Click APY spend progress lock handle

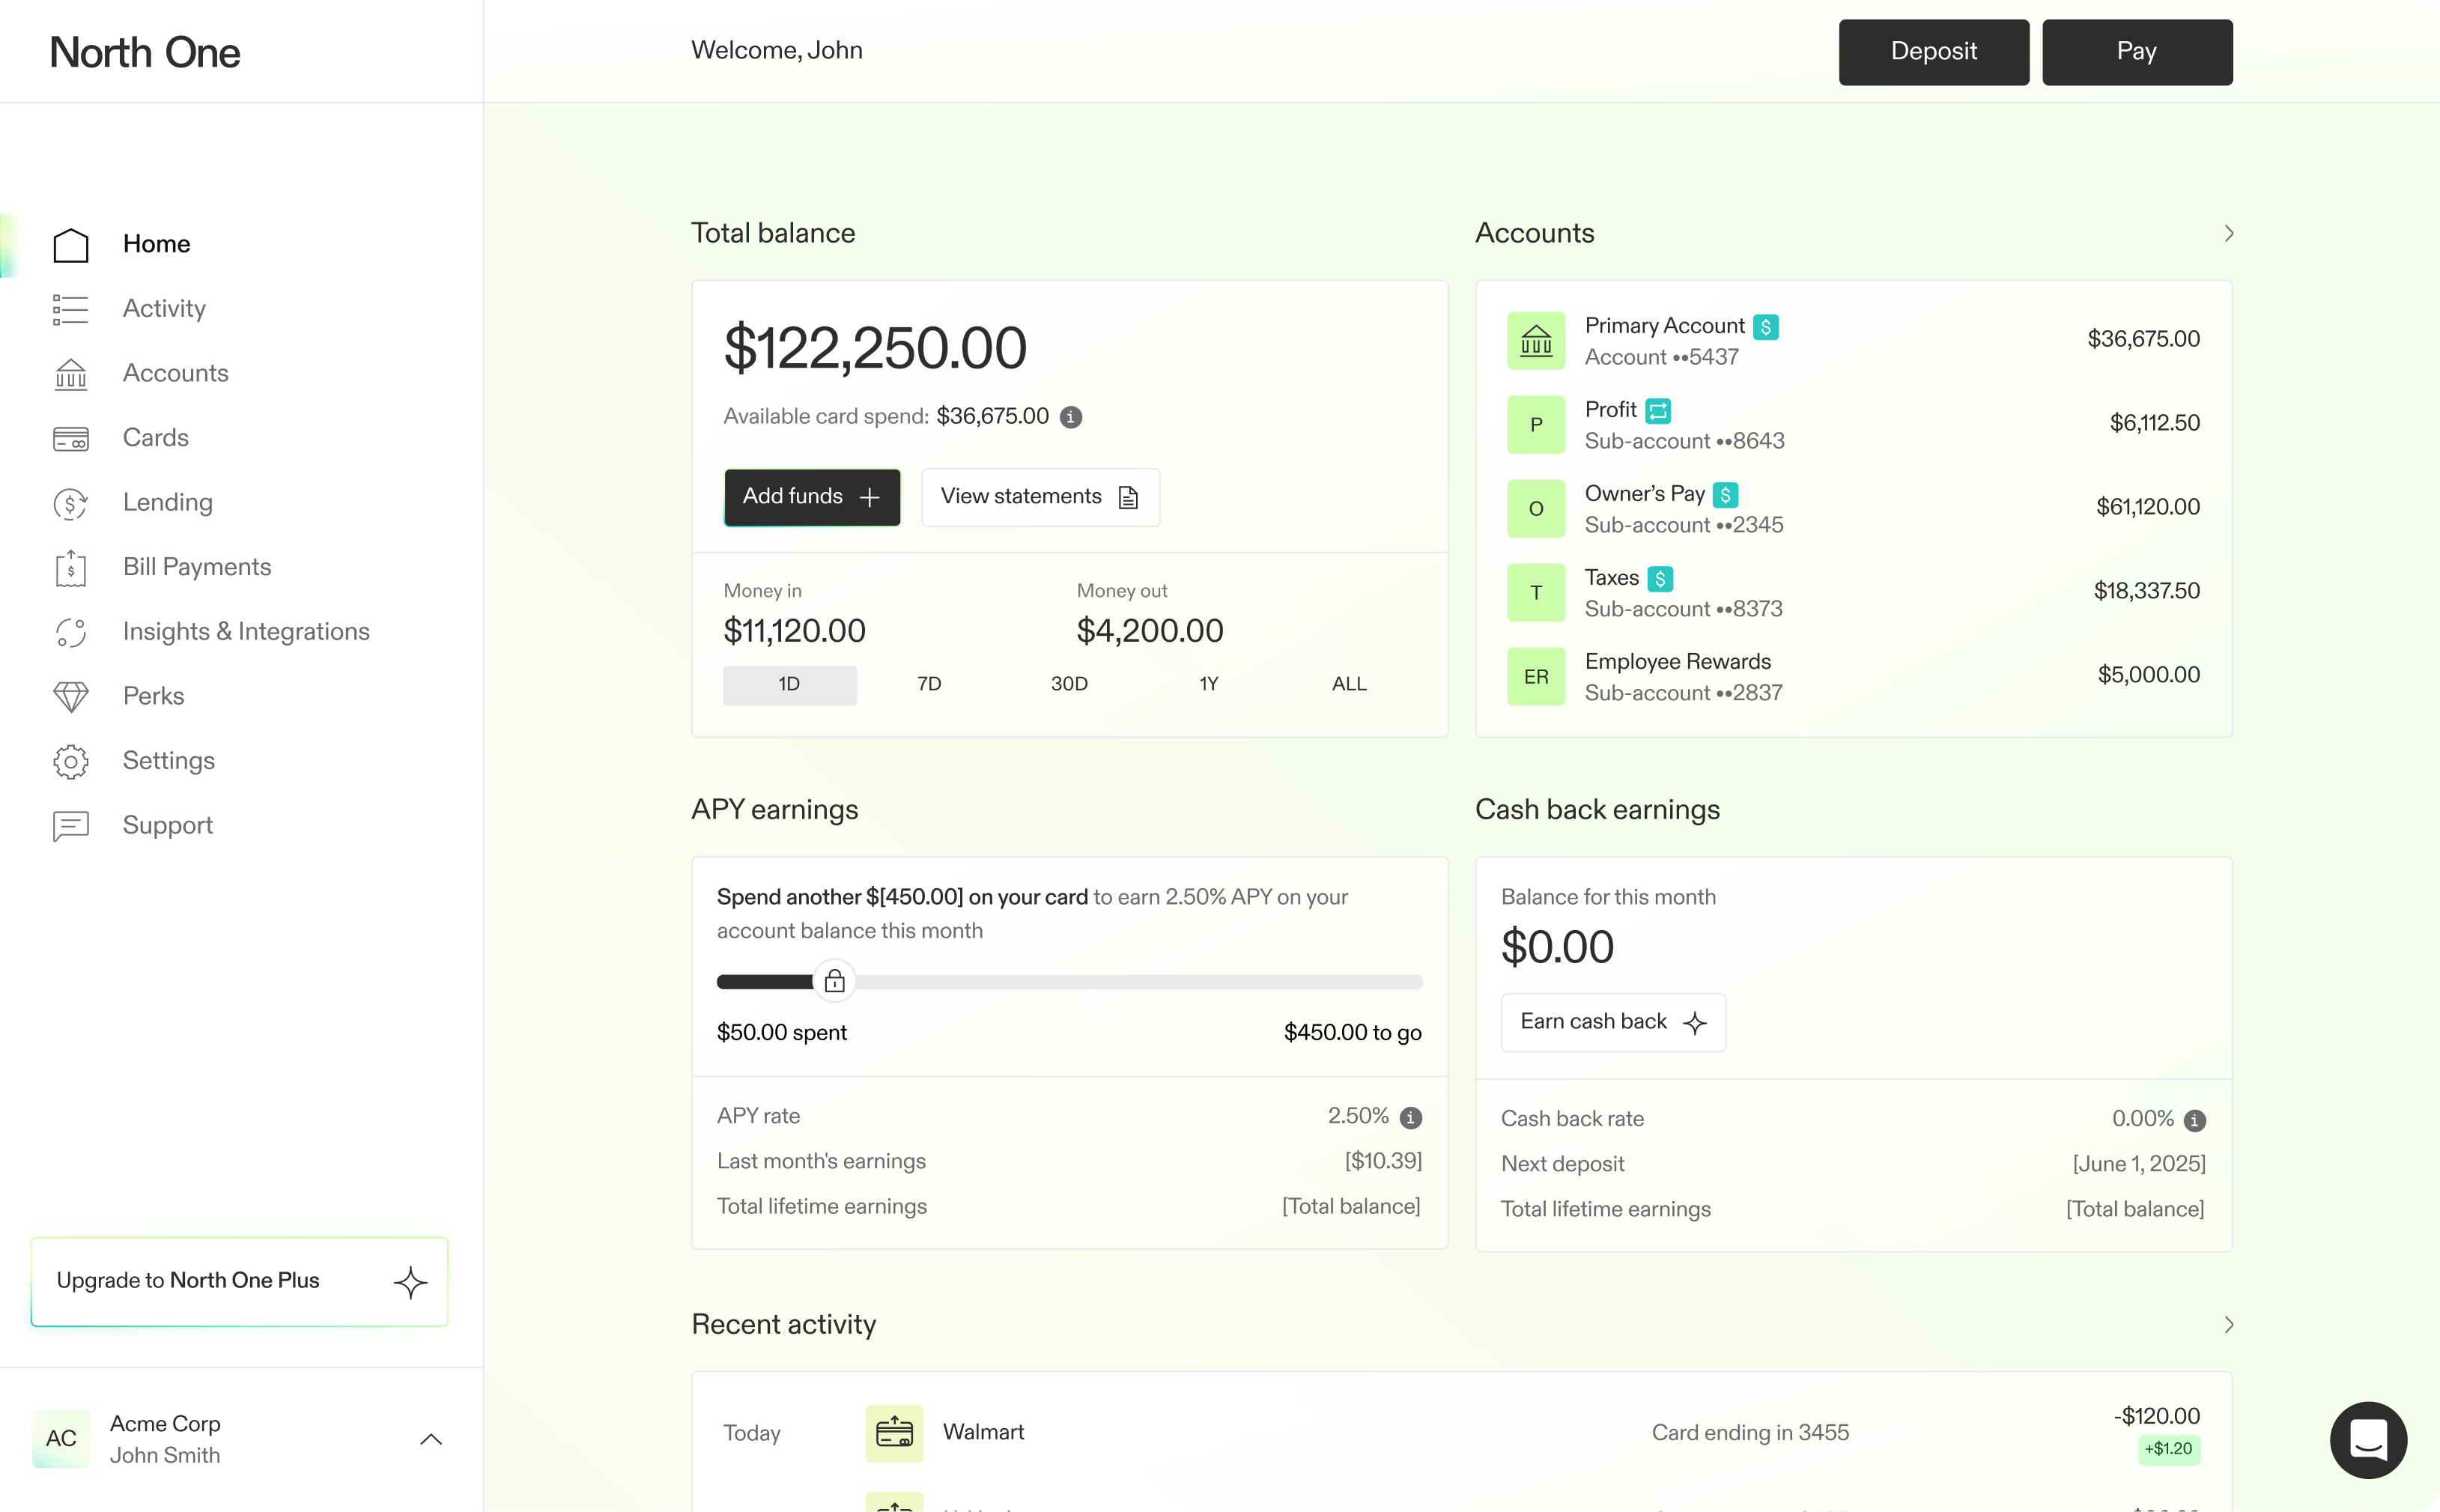[834, 981]
